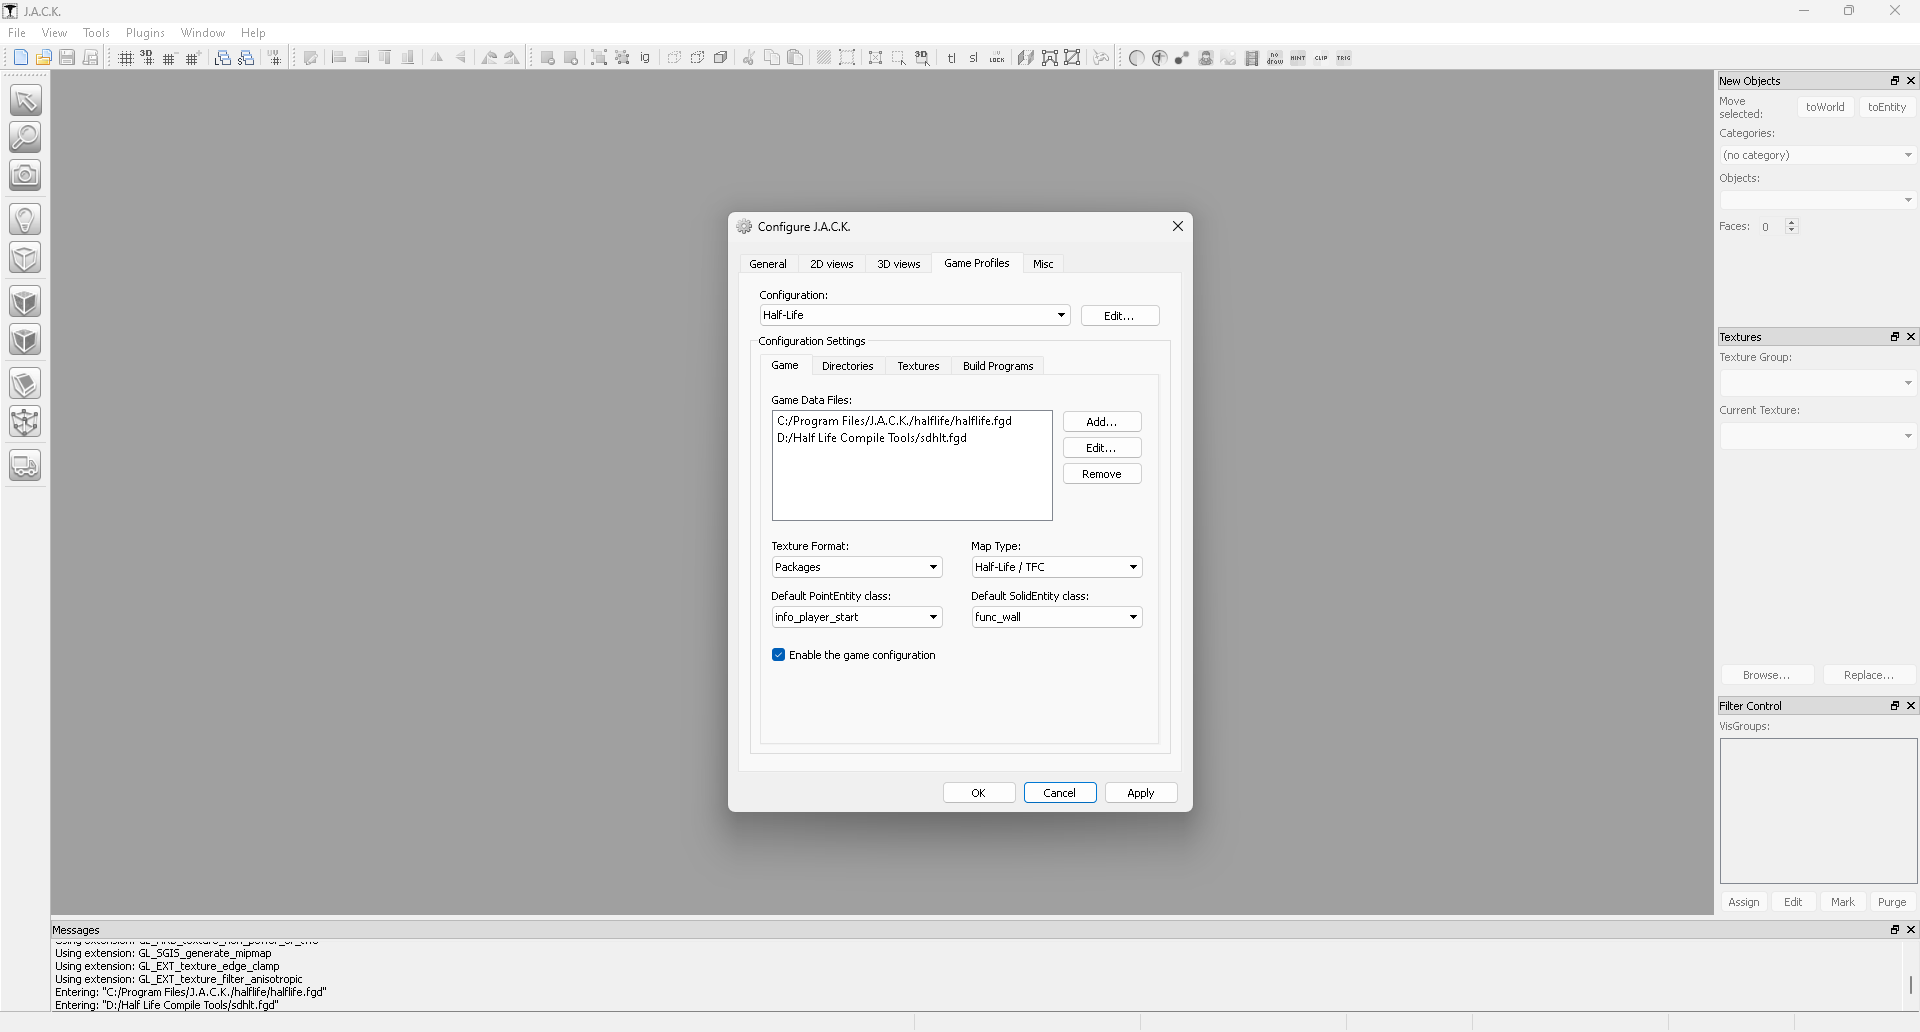Select the wireframe cube Block tool
The width and height of the screenshot is (1920, 1032).
[25, 258]
